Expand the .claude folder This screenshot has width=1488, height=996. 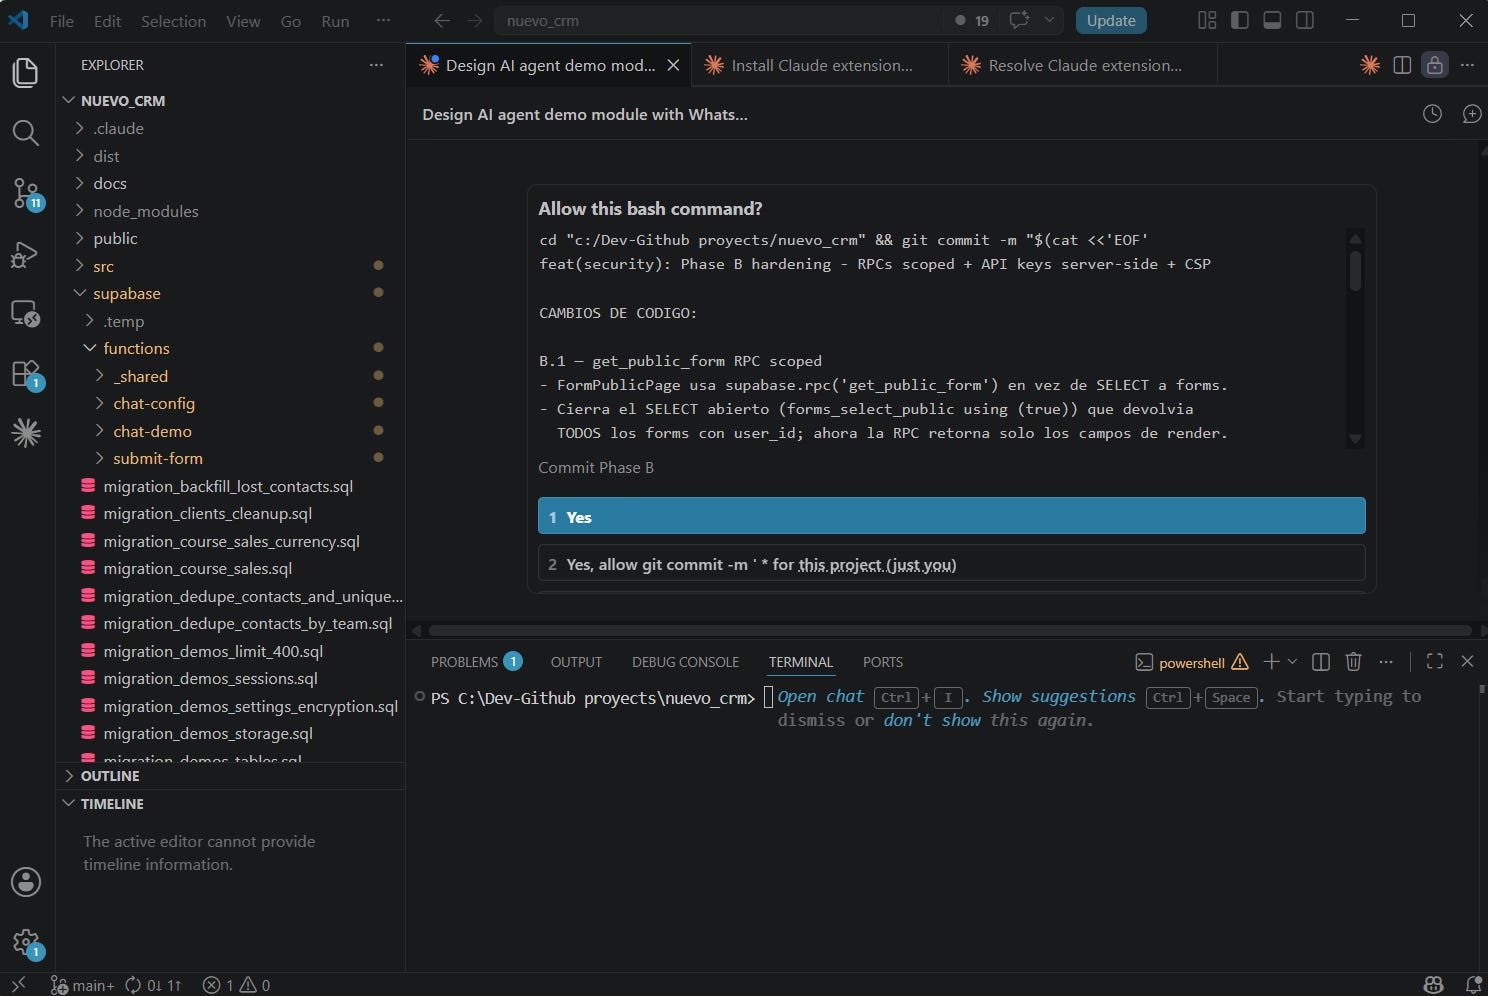click(x=80, y=128)
